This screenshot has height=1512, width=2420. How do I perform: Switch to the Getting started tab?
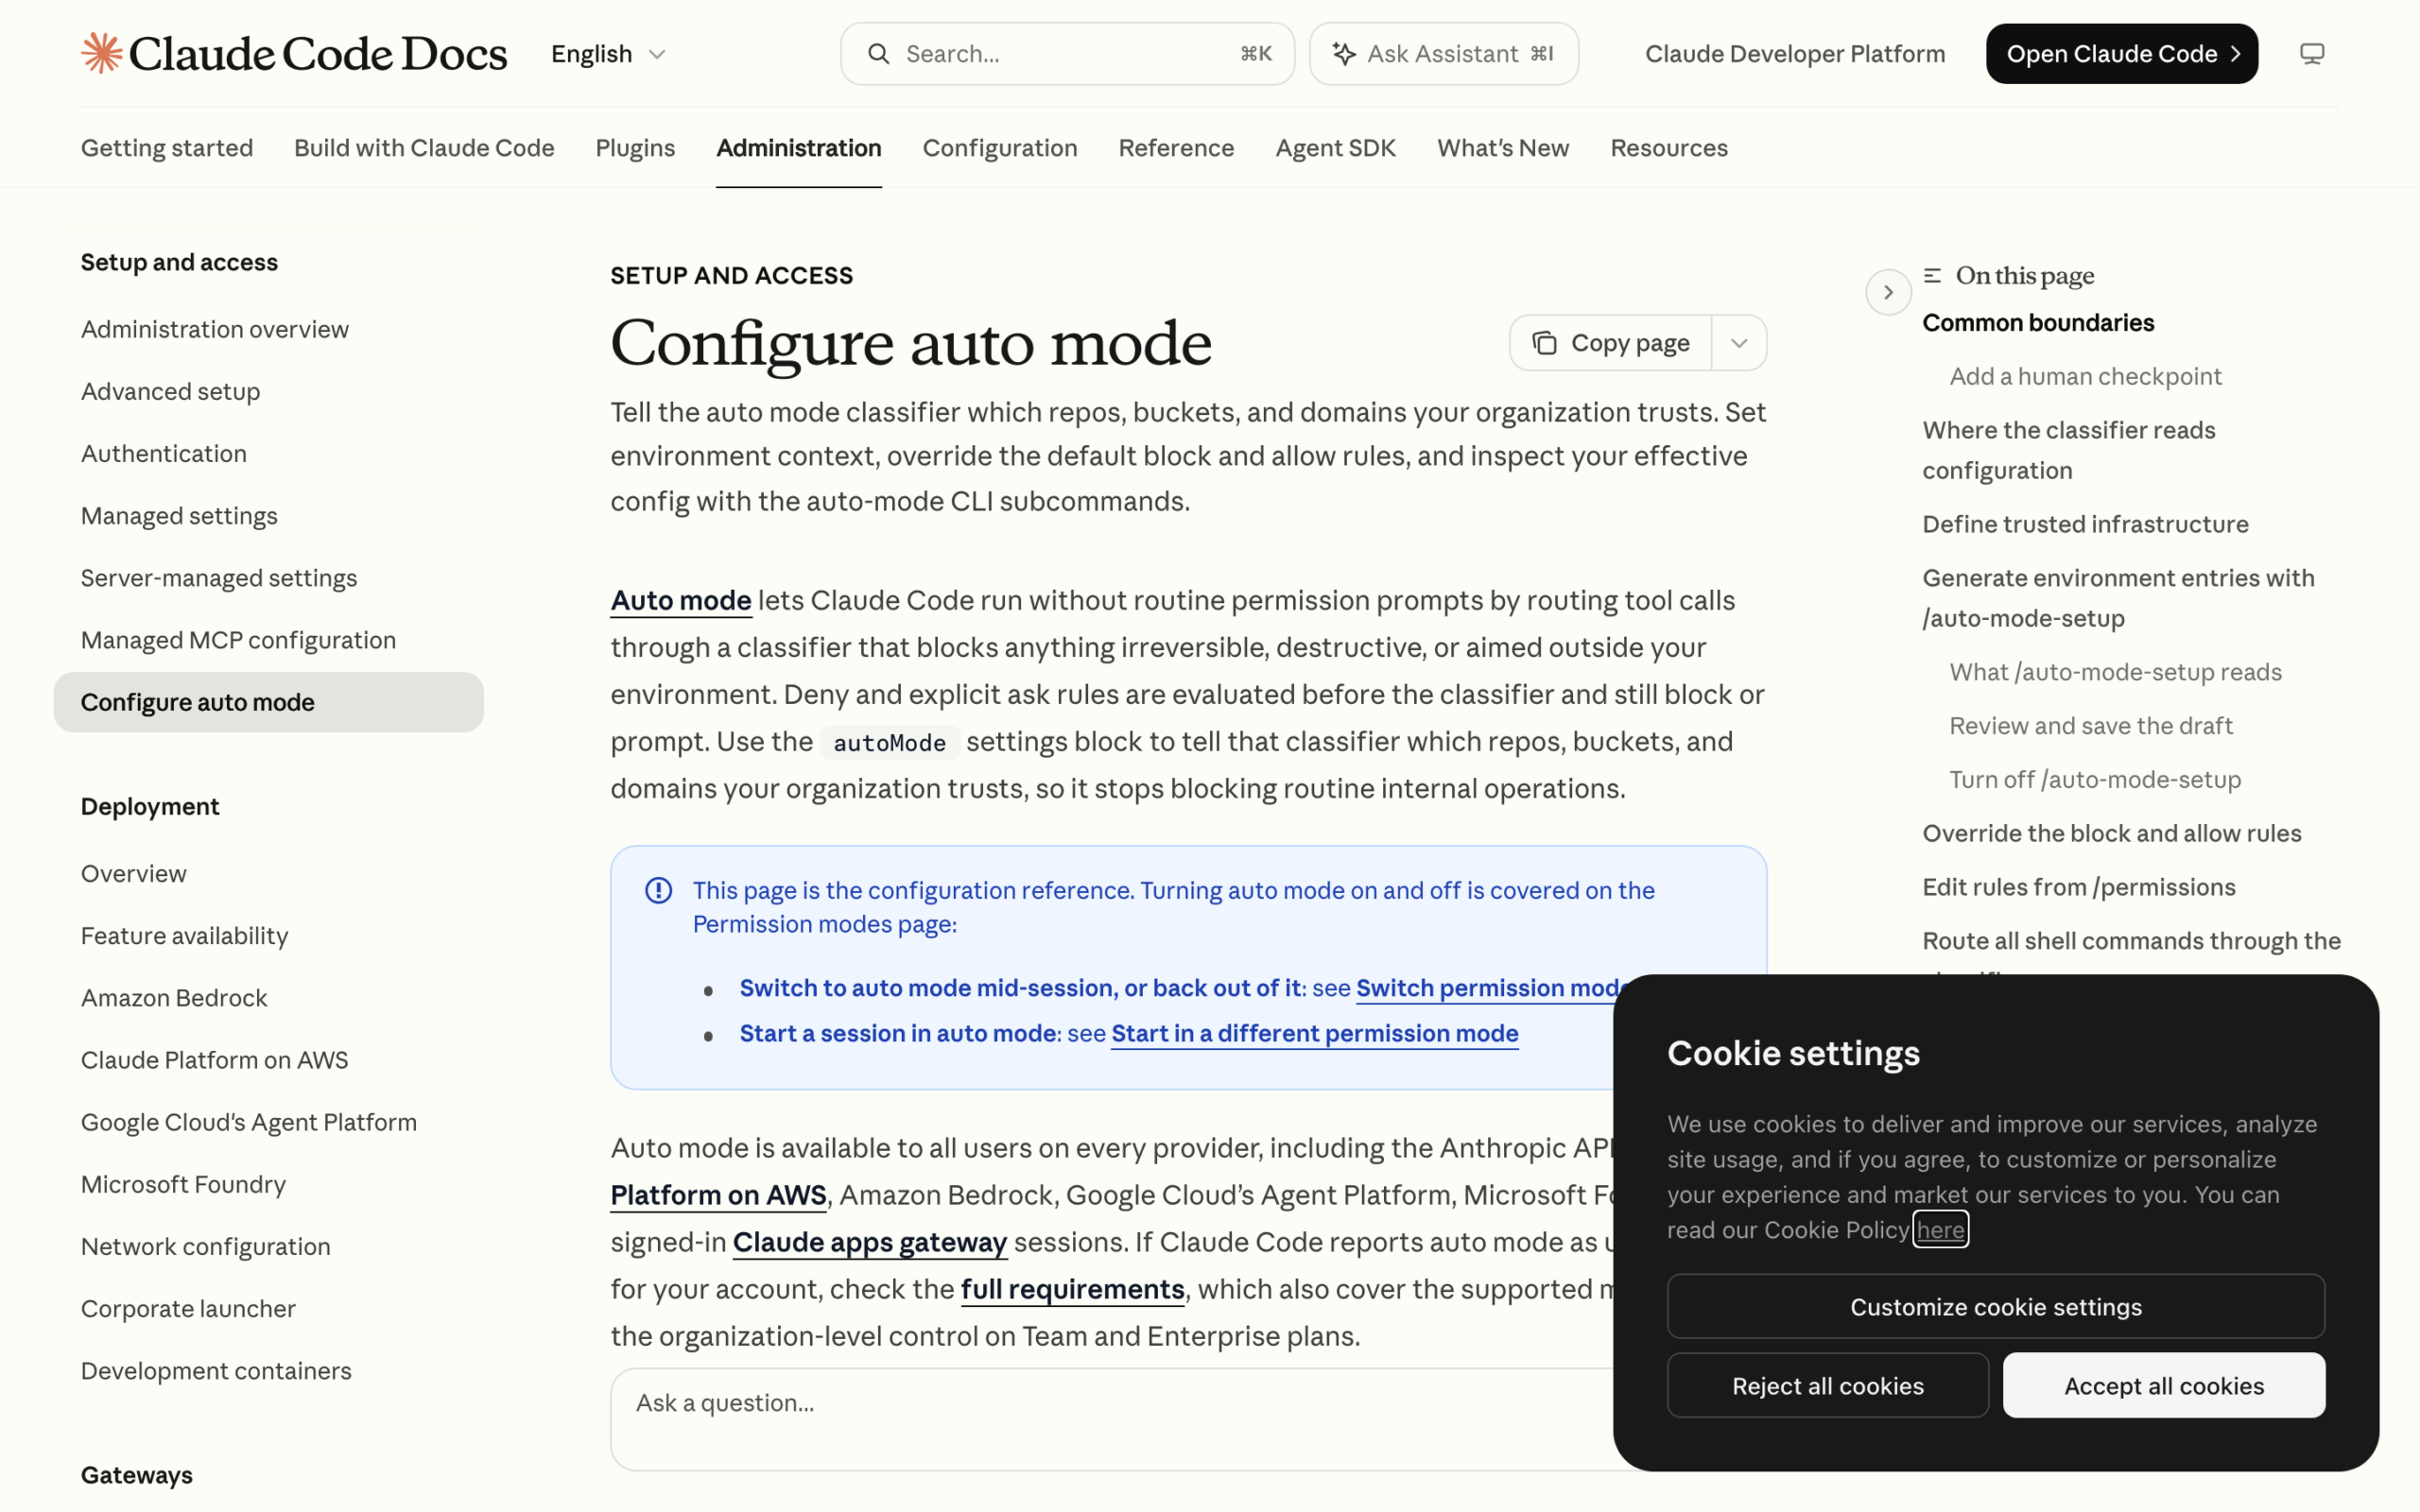(167, 148)
